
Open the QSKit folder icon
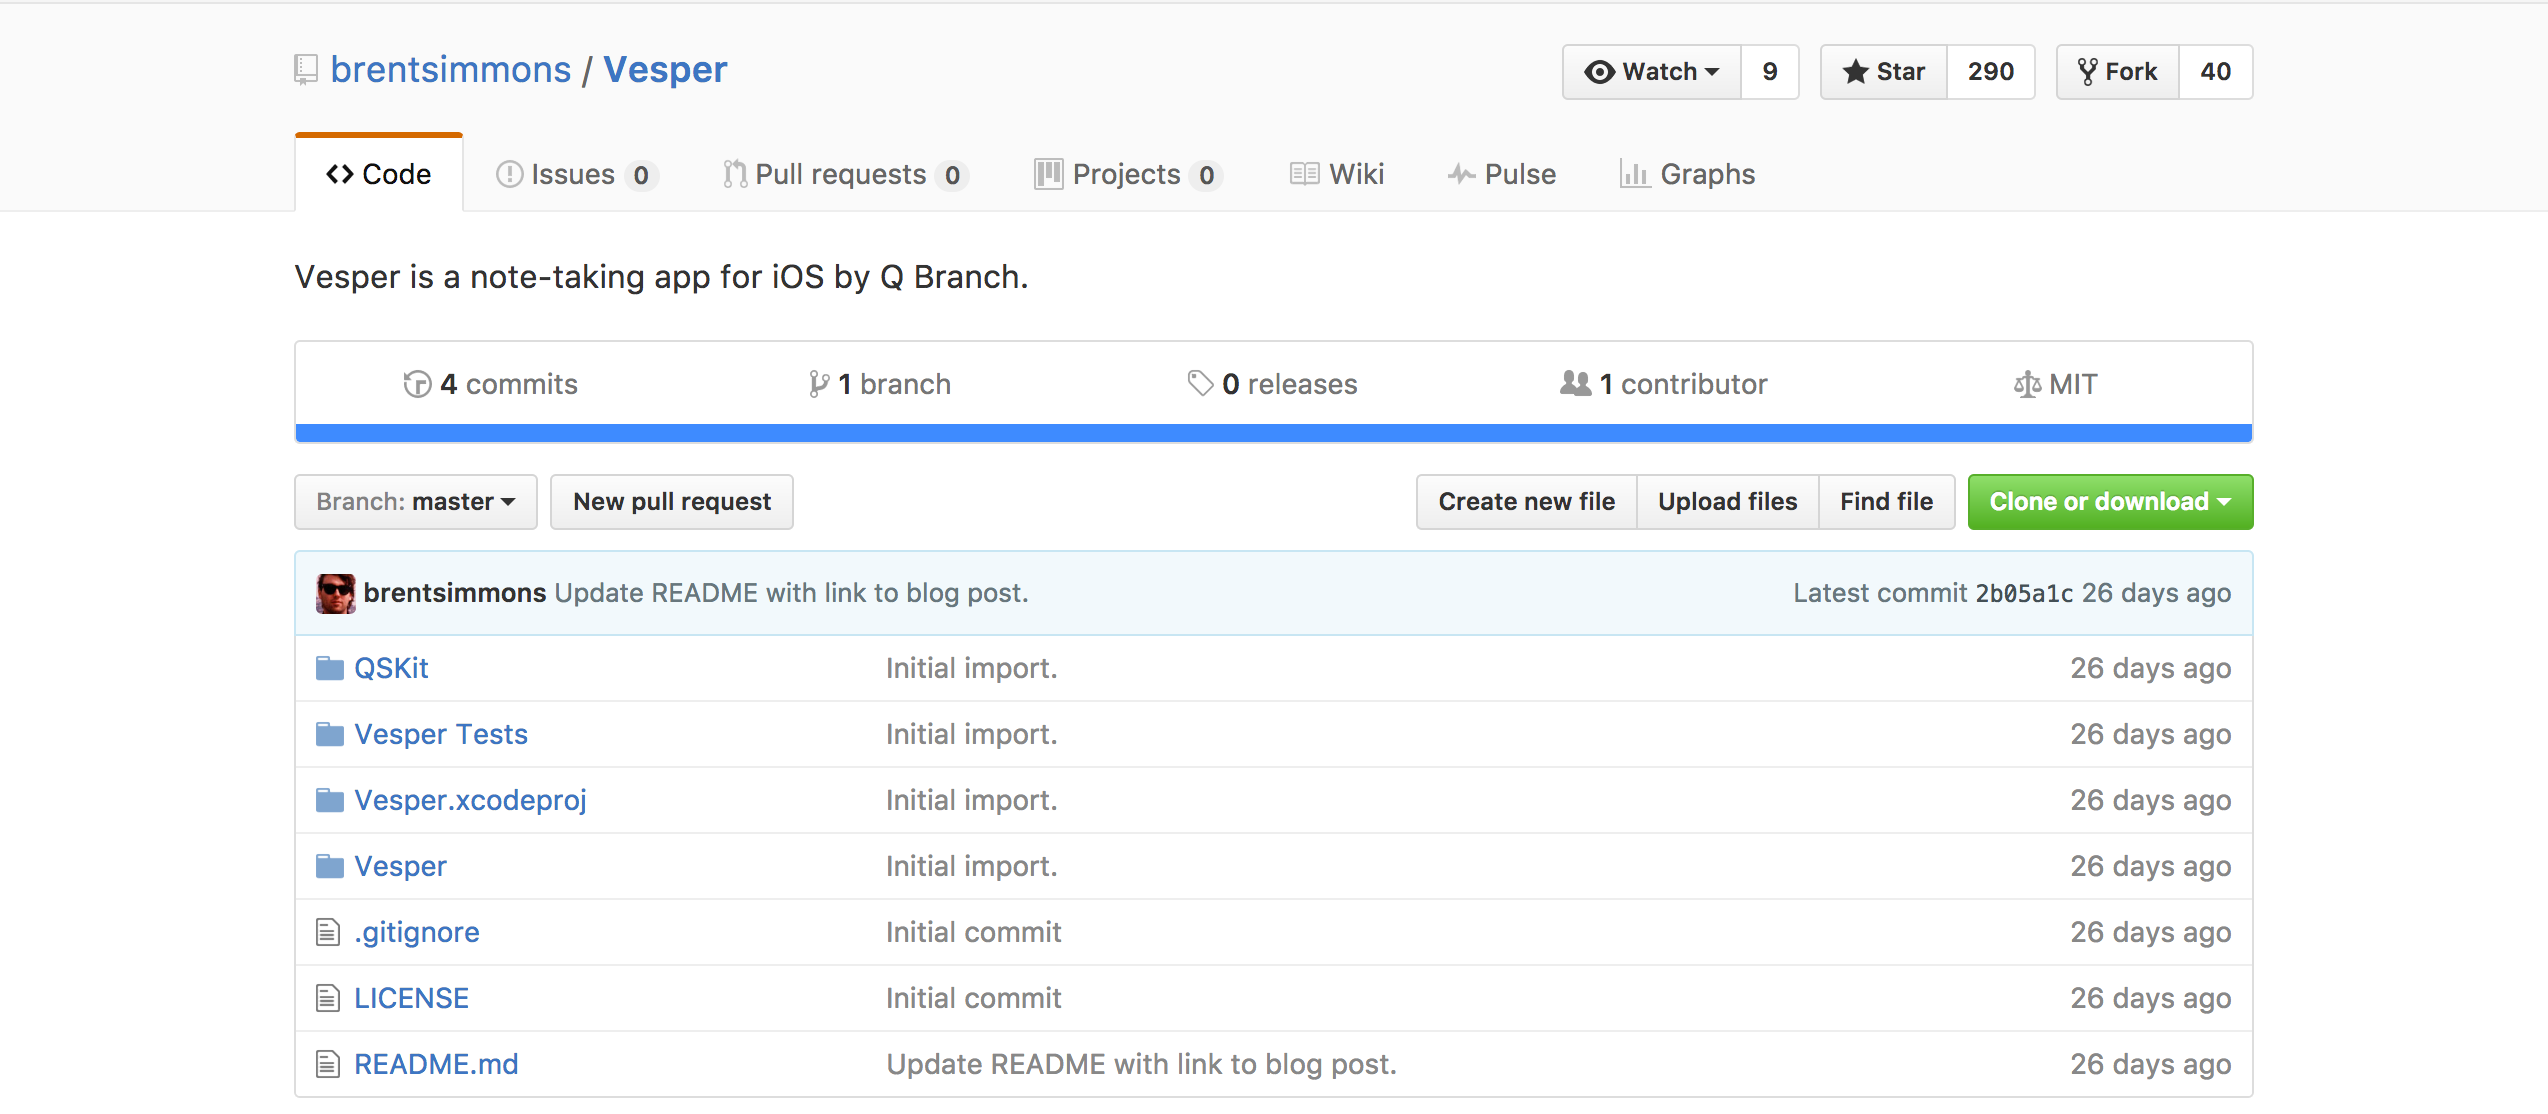tap(330, 668)
